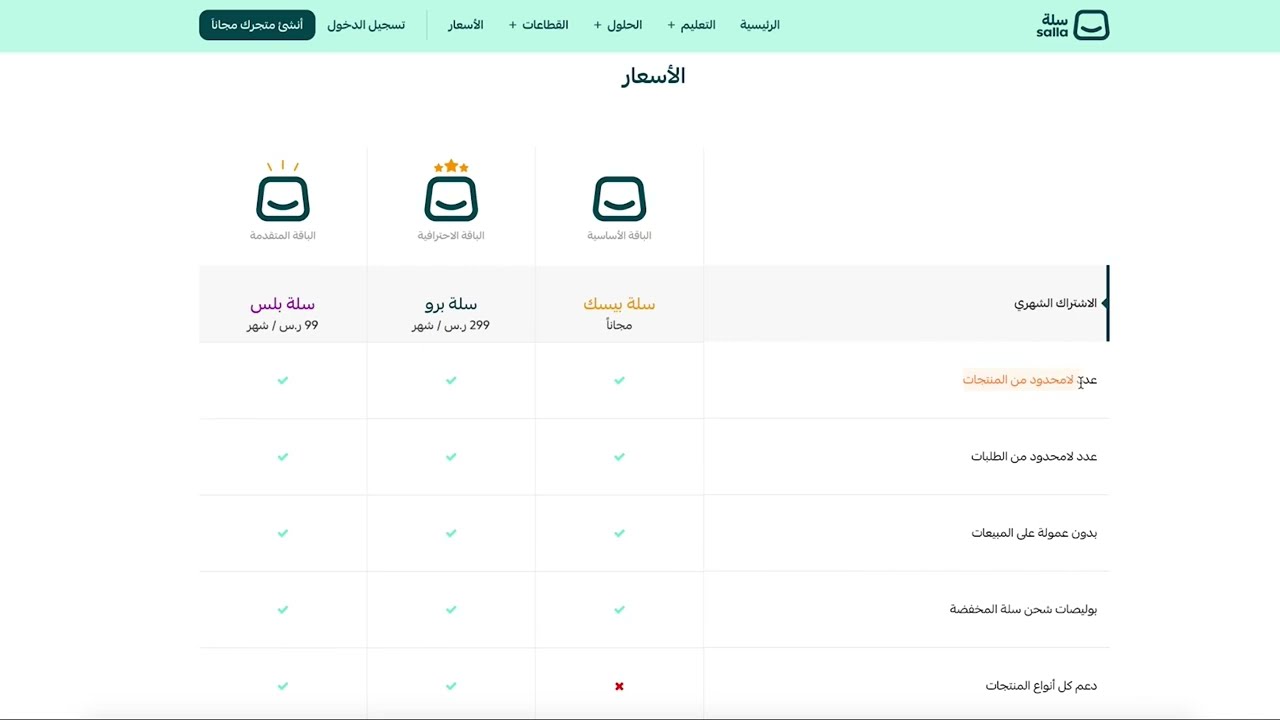Click the الباقة الأساسية basket icon
This screenshot has width=1280, height=720.
(619, 198)
